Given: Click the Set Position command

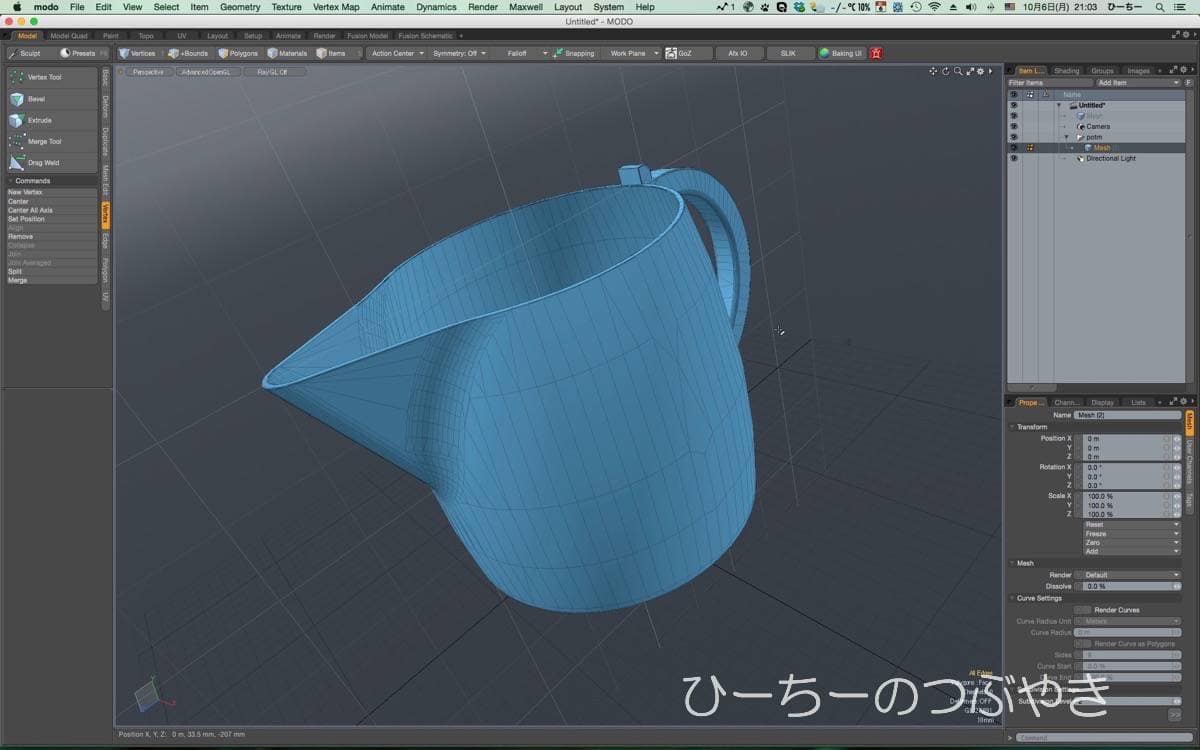Looking at the screenshot, I should (x=27, y=219).
